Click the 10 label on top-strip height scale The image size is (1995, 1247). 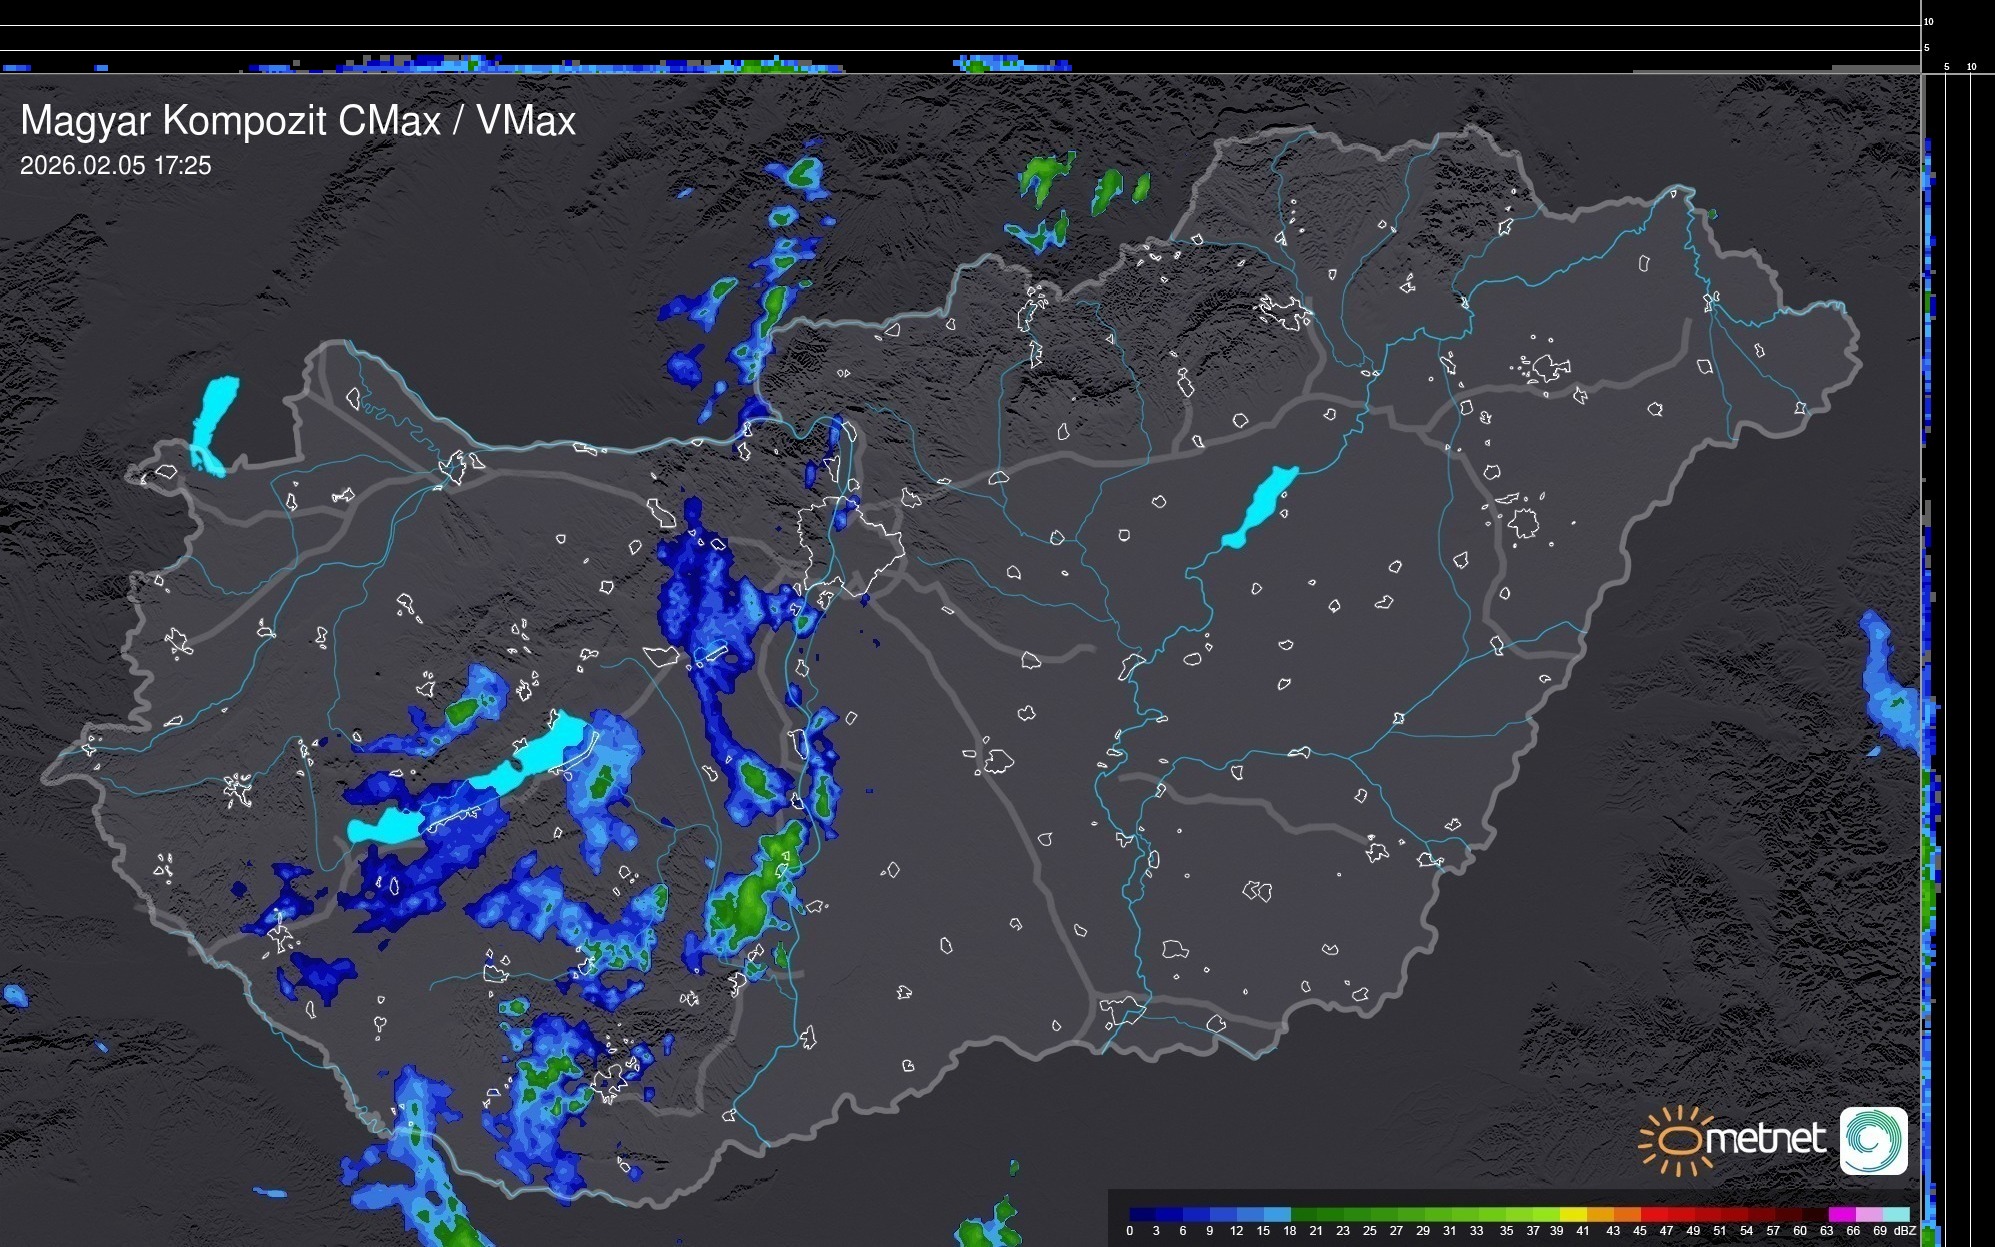[x=1929, y=21]
